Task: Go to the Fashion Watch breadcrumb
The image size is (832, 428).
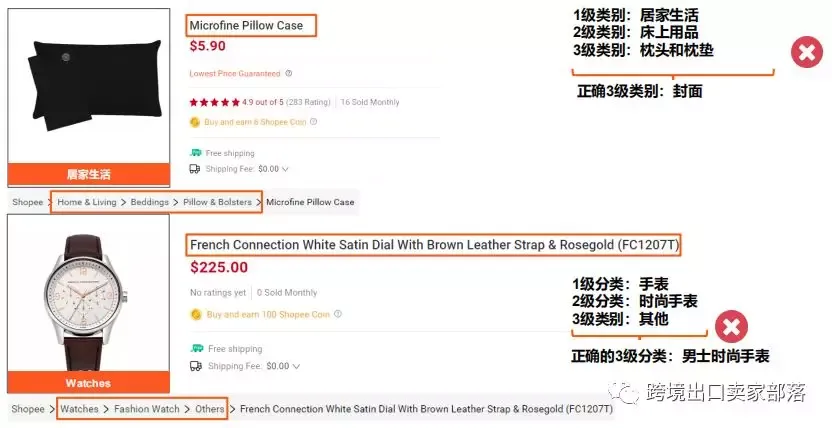Action: coord(147,409)
